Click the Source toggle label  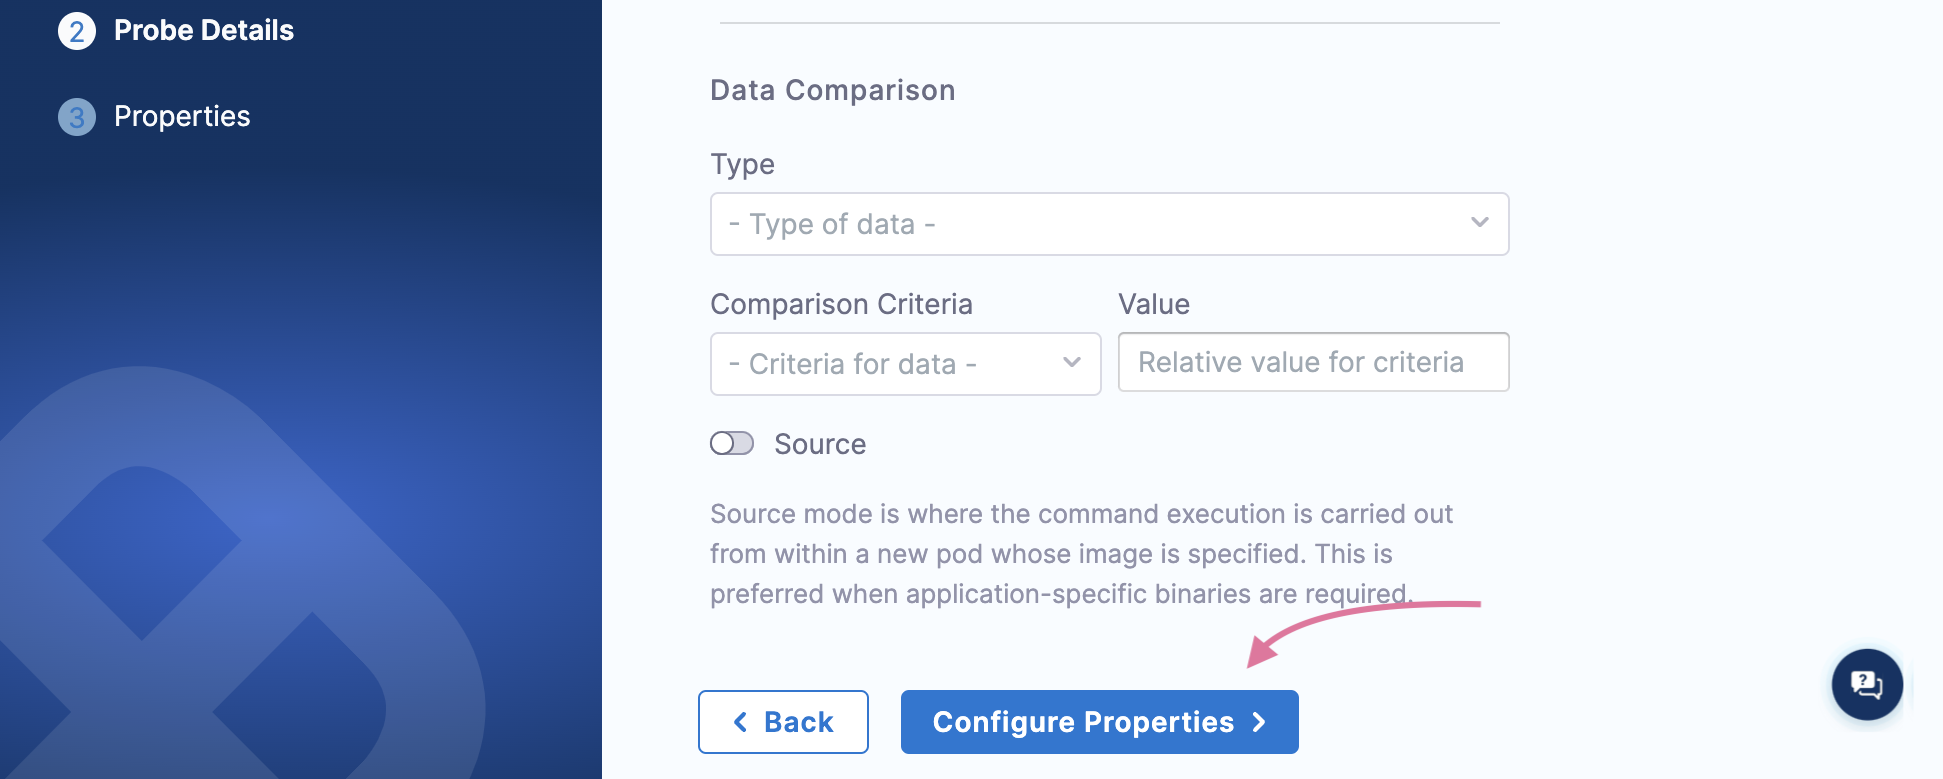click(820, 444)
